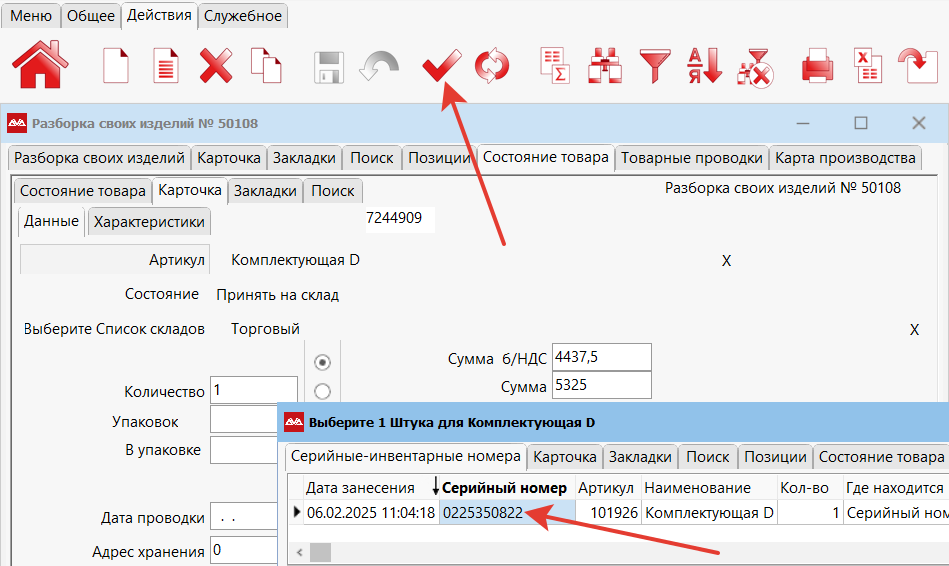Click the printer icon

tap(817, 67)
